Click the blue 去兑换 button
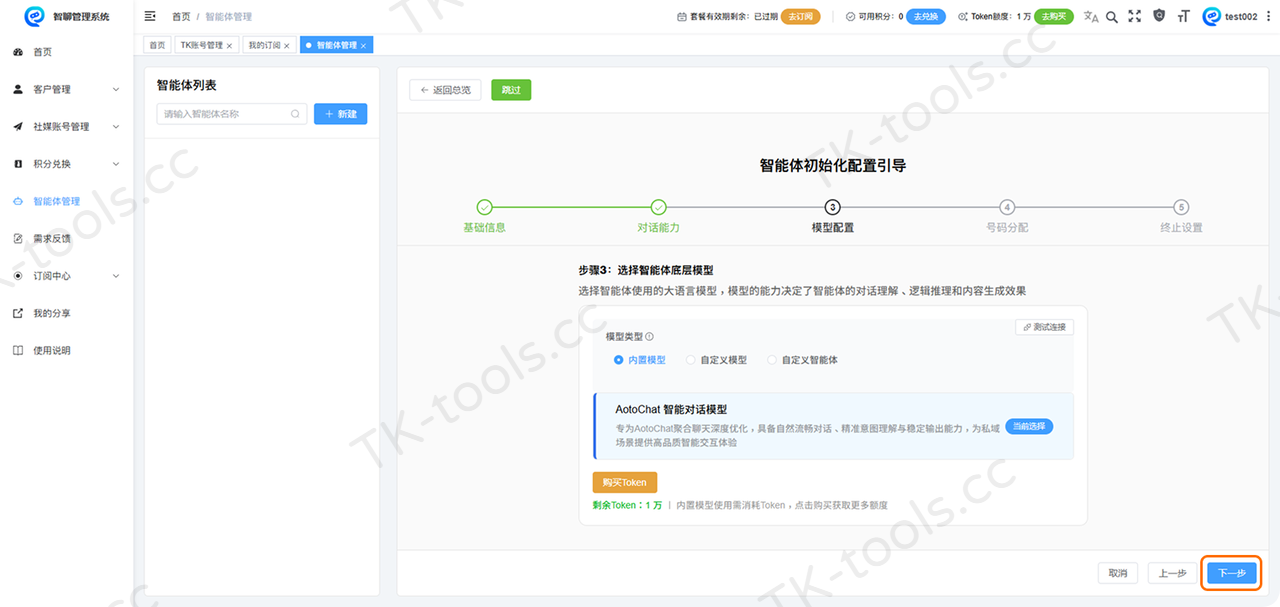Screen dimensions: 1280x607 926,17
